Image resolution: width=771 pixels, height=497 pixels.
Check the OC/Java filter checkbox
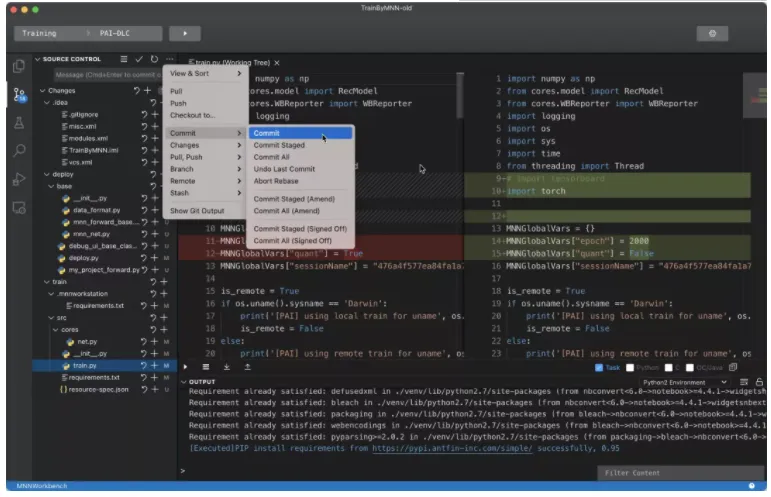tap(689, 368)
